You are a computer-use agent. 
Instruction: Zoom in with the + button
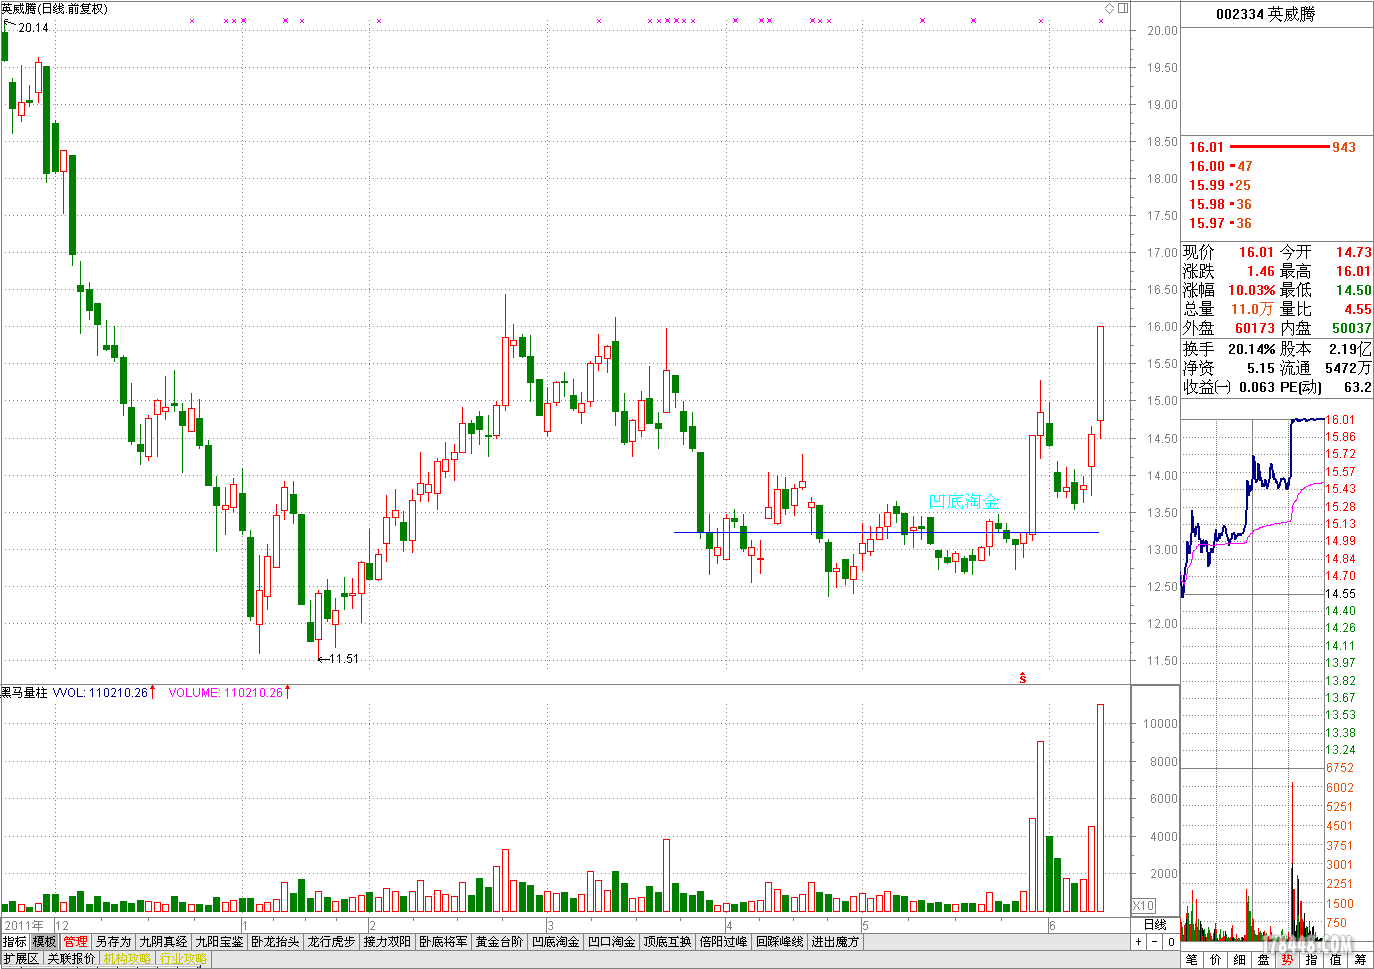click(x=1138, y=942)
